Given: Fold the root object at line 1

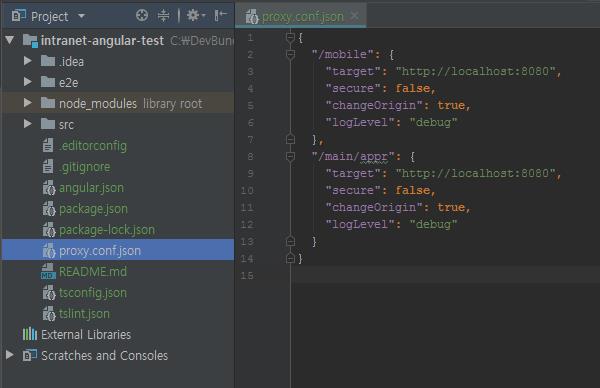Looking at the screenshot, I should pyautogui.click(x=290, y=37).
